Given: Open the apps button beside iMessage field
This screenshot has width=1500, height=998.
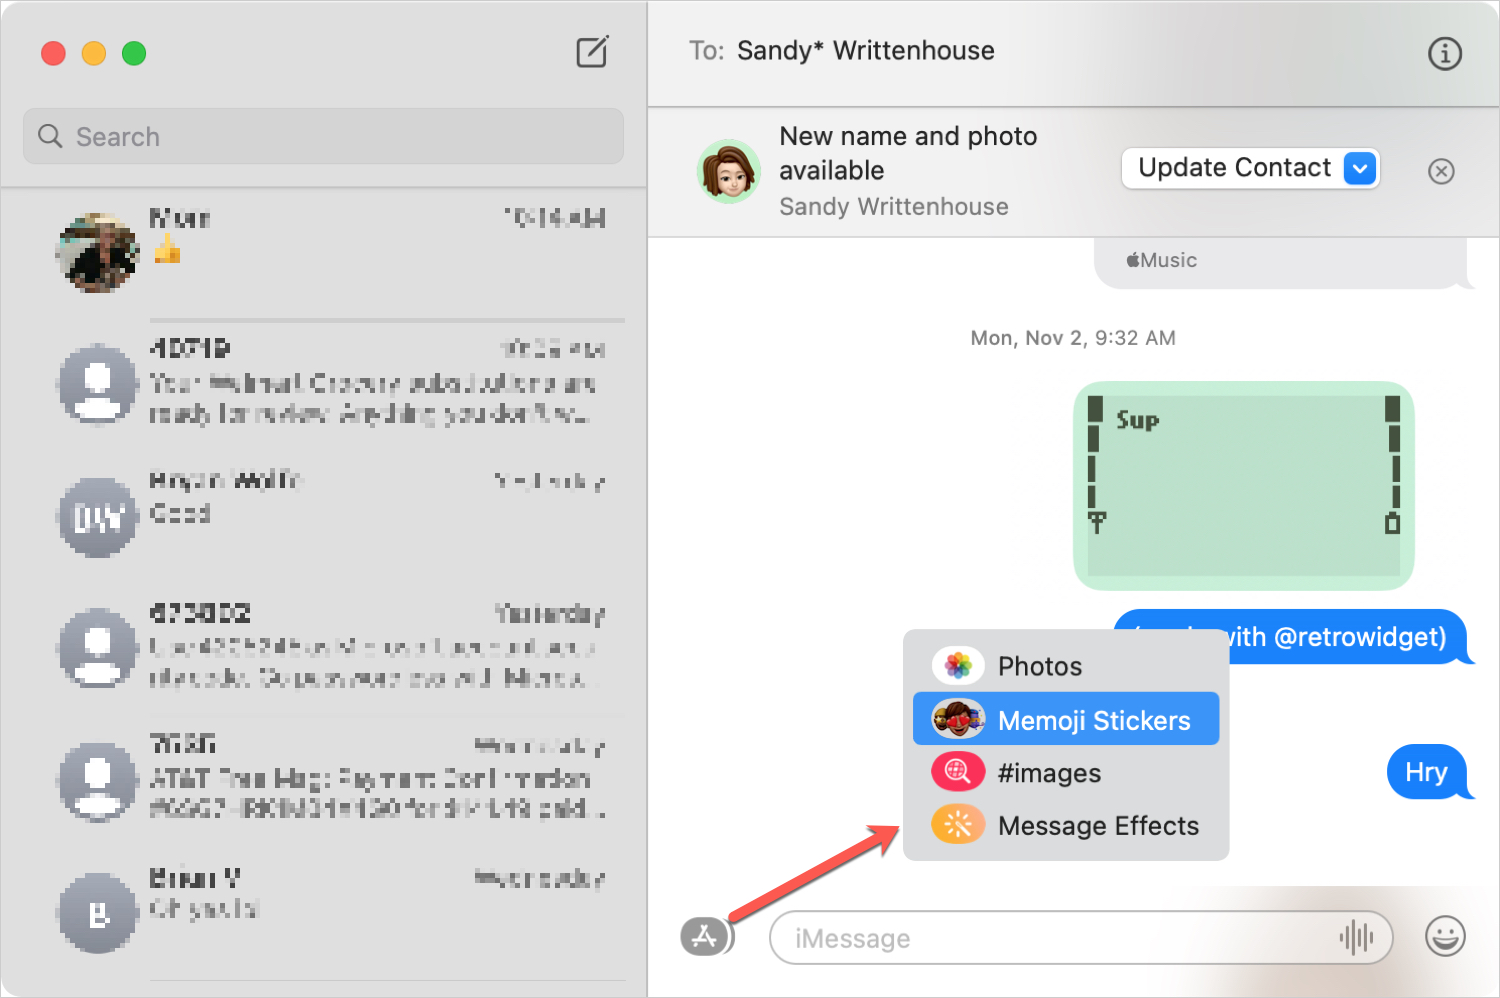Looking at the screenshot, I should pyautogui.click(x=705, y=937).
